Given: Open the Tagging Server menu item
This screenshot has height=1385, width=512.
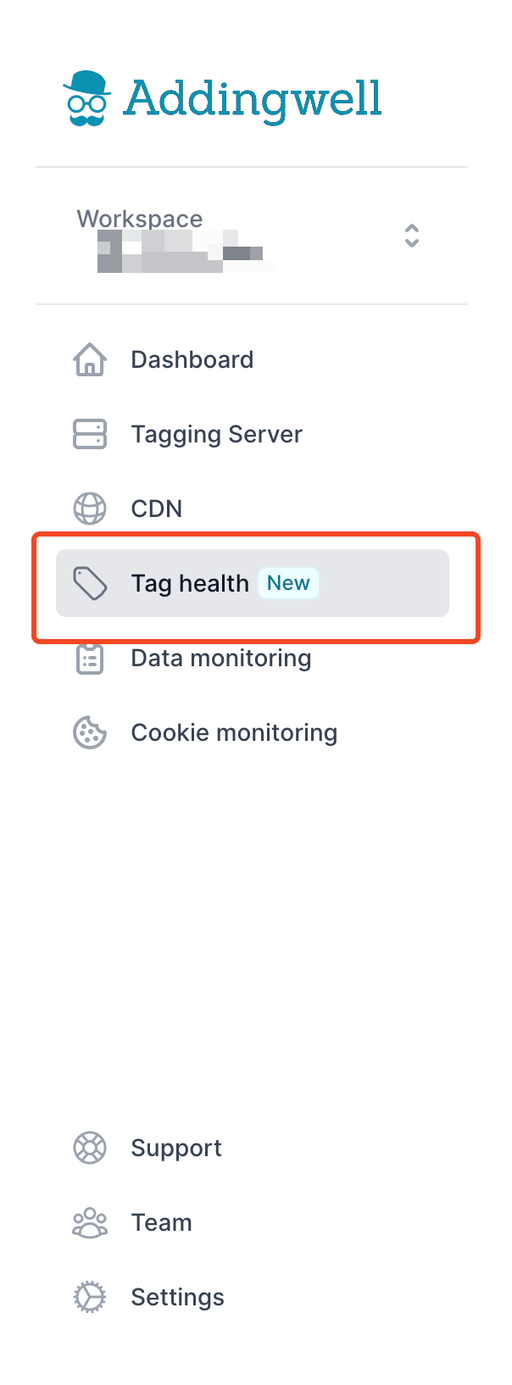Looking at the screenshot, I should pos(252,434).
